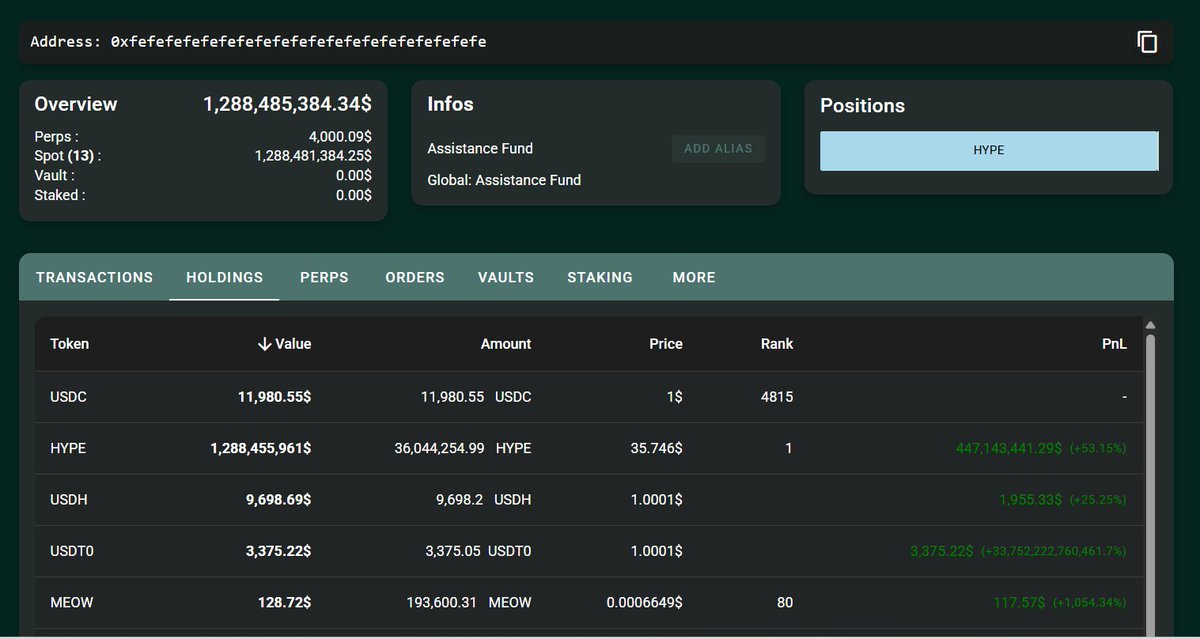This screenshot has height=639, width=1200.
Task: Click the USDC value 11,980.55$
Action: coord(275,397)
